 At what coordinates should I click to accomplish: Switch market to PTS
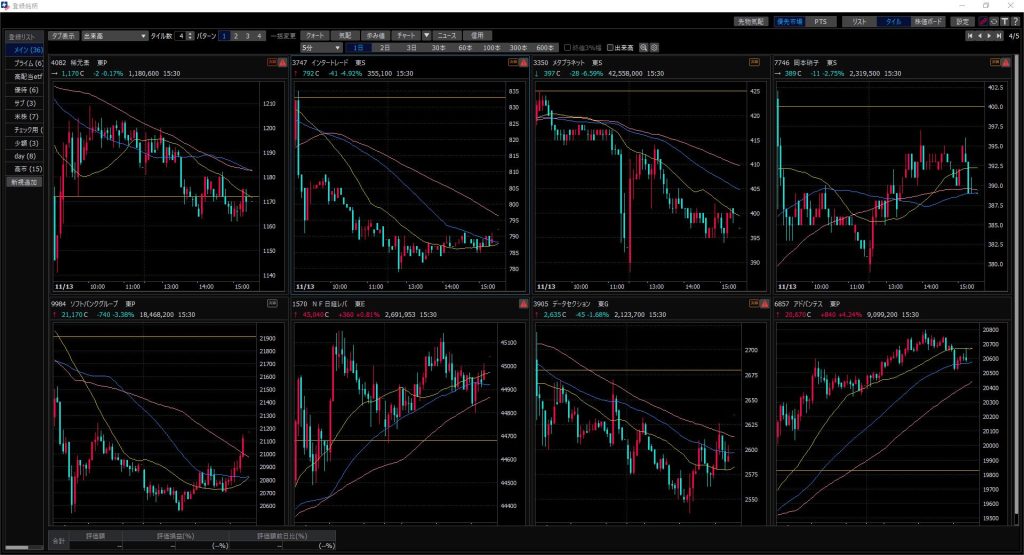pyautogui.click(x=821, y=21)
